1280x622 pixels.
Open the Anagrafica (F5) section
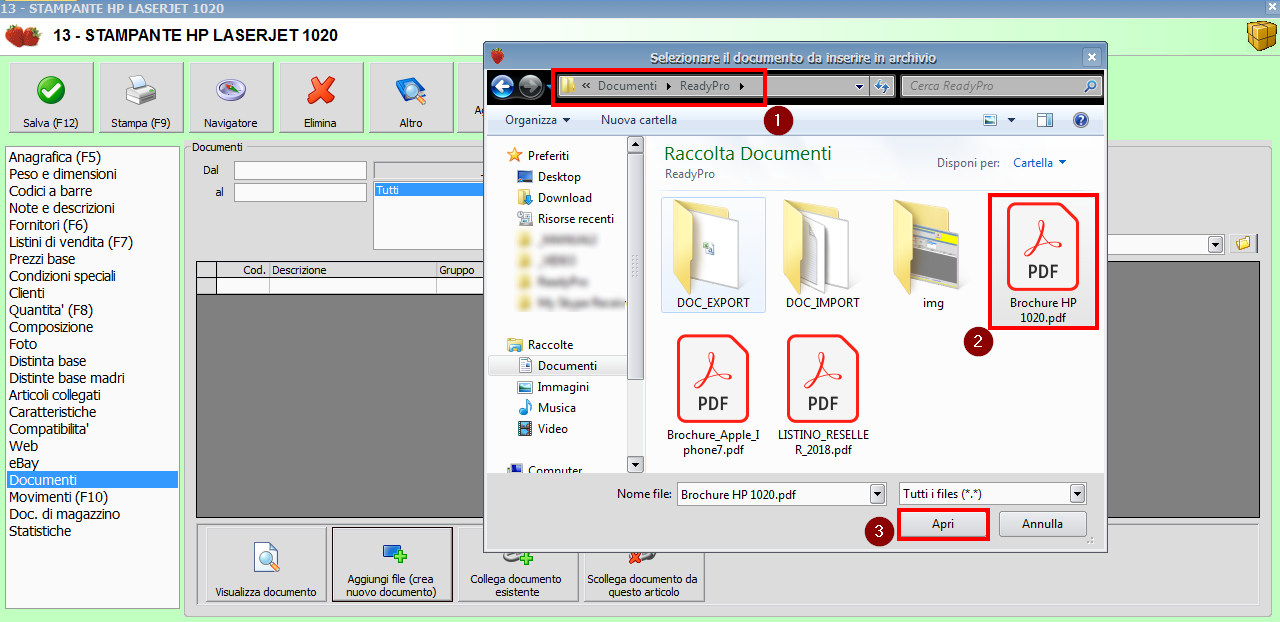click(55, 157)
